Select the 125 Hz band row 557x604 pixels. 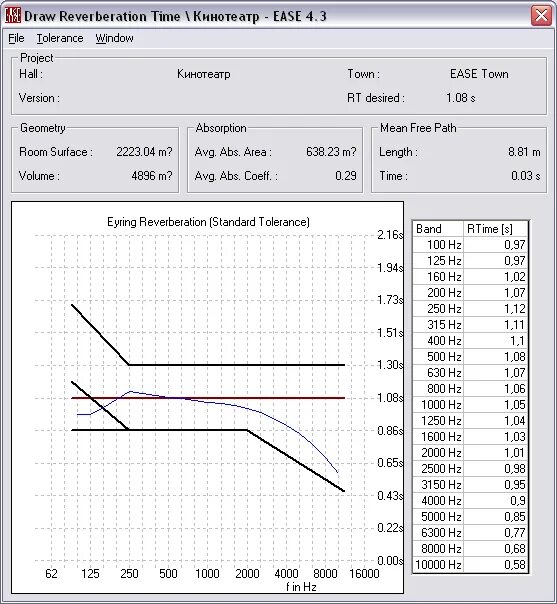(x=470, y=261)
